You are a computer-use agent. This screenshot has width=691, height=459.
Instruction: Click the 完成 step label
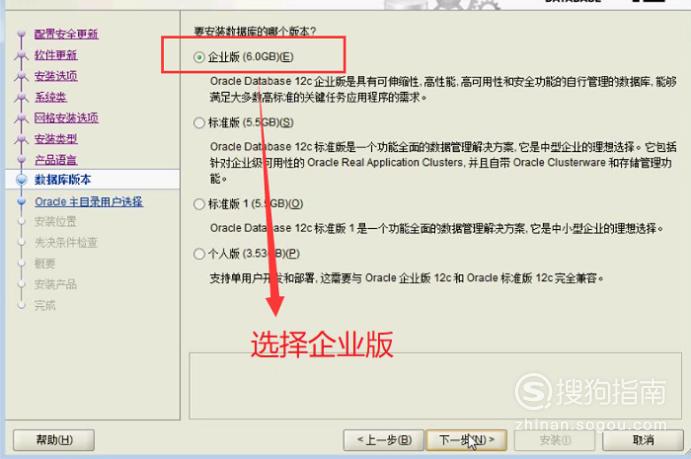[45, 305]
